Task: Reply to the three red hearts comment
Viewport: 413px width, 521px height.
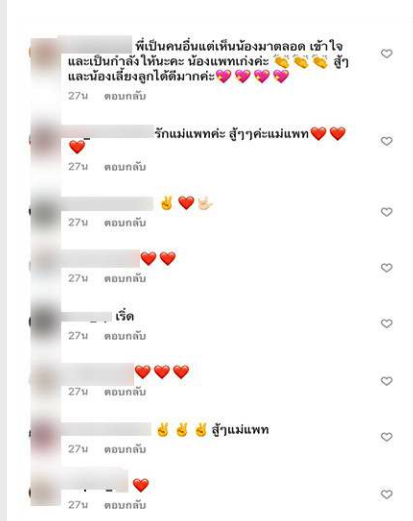Action: (125, 392)
